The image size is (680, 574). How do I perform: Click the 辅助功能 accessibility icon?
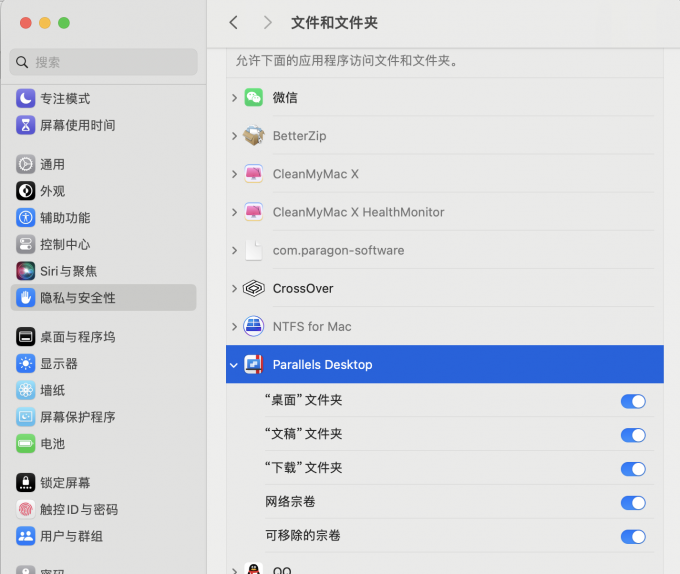coord(26,218)
